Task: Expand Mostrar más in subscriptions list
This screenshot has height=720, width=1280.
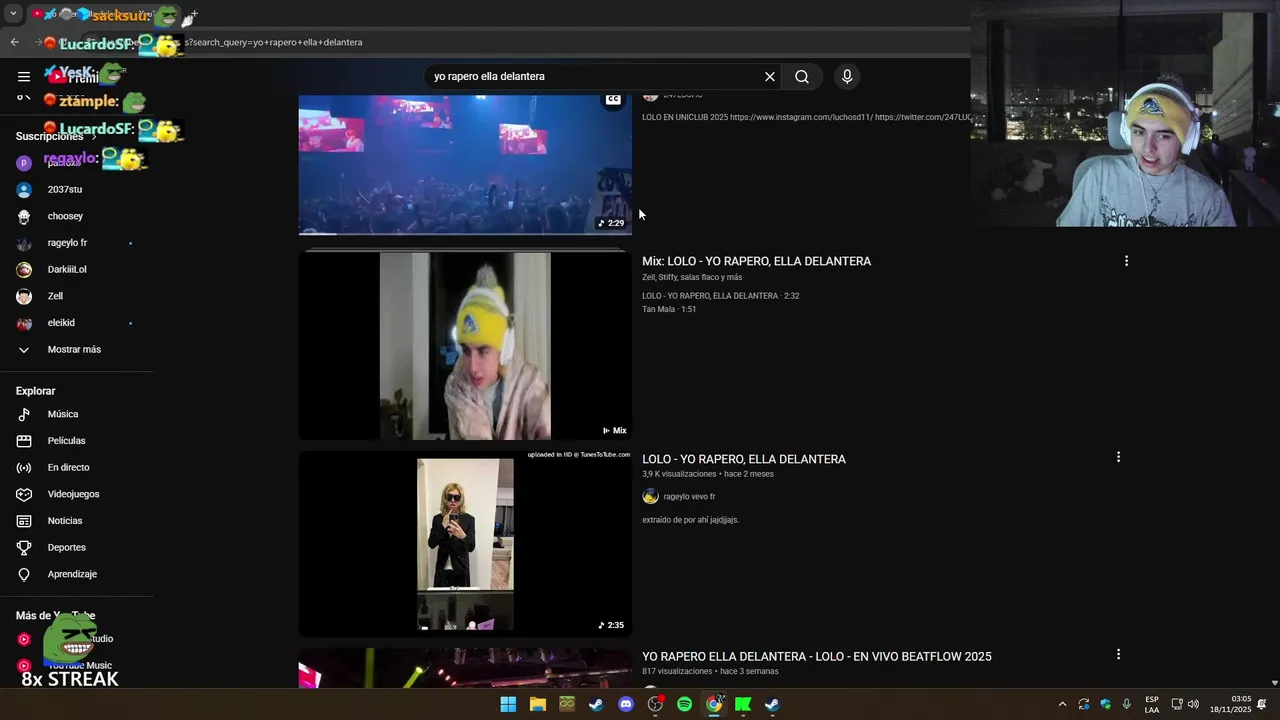Action: click(x=74, y=349)
